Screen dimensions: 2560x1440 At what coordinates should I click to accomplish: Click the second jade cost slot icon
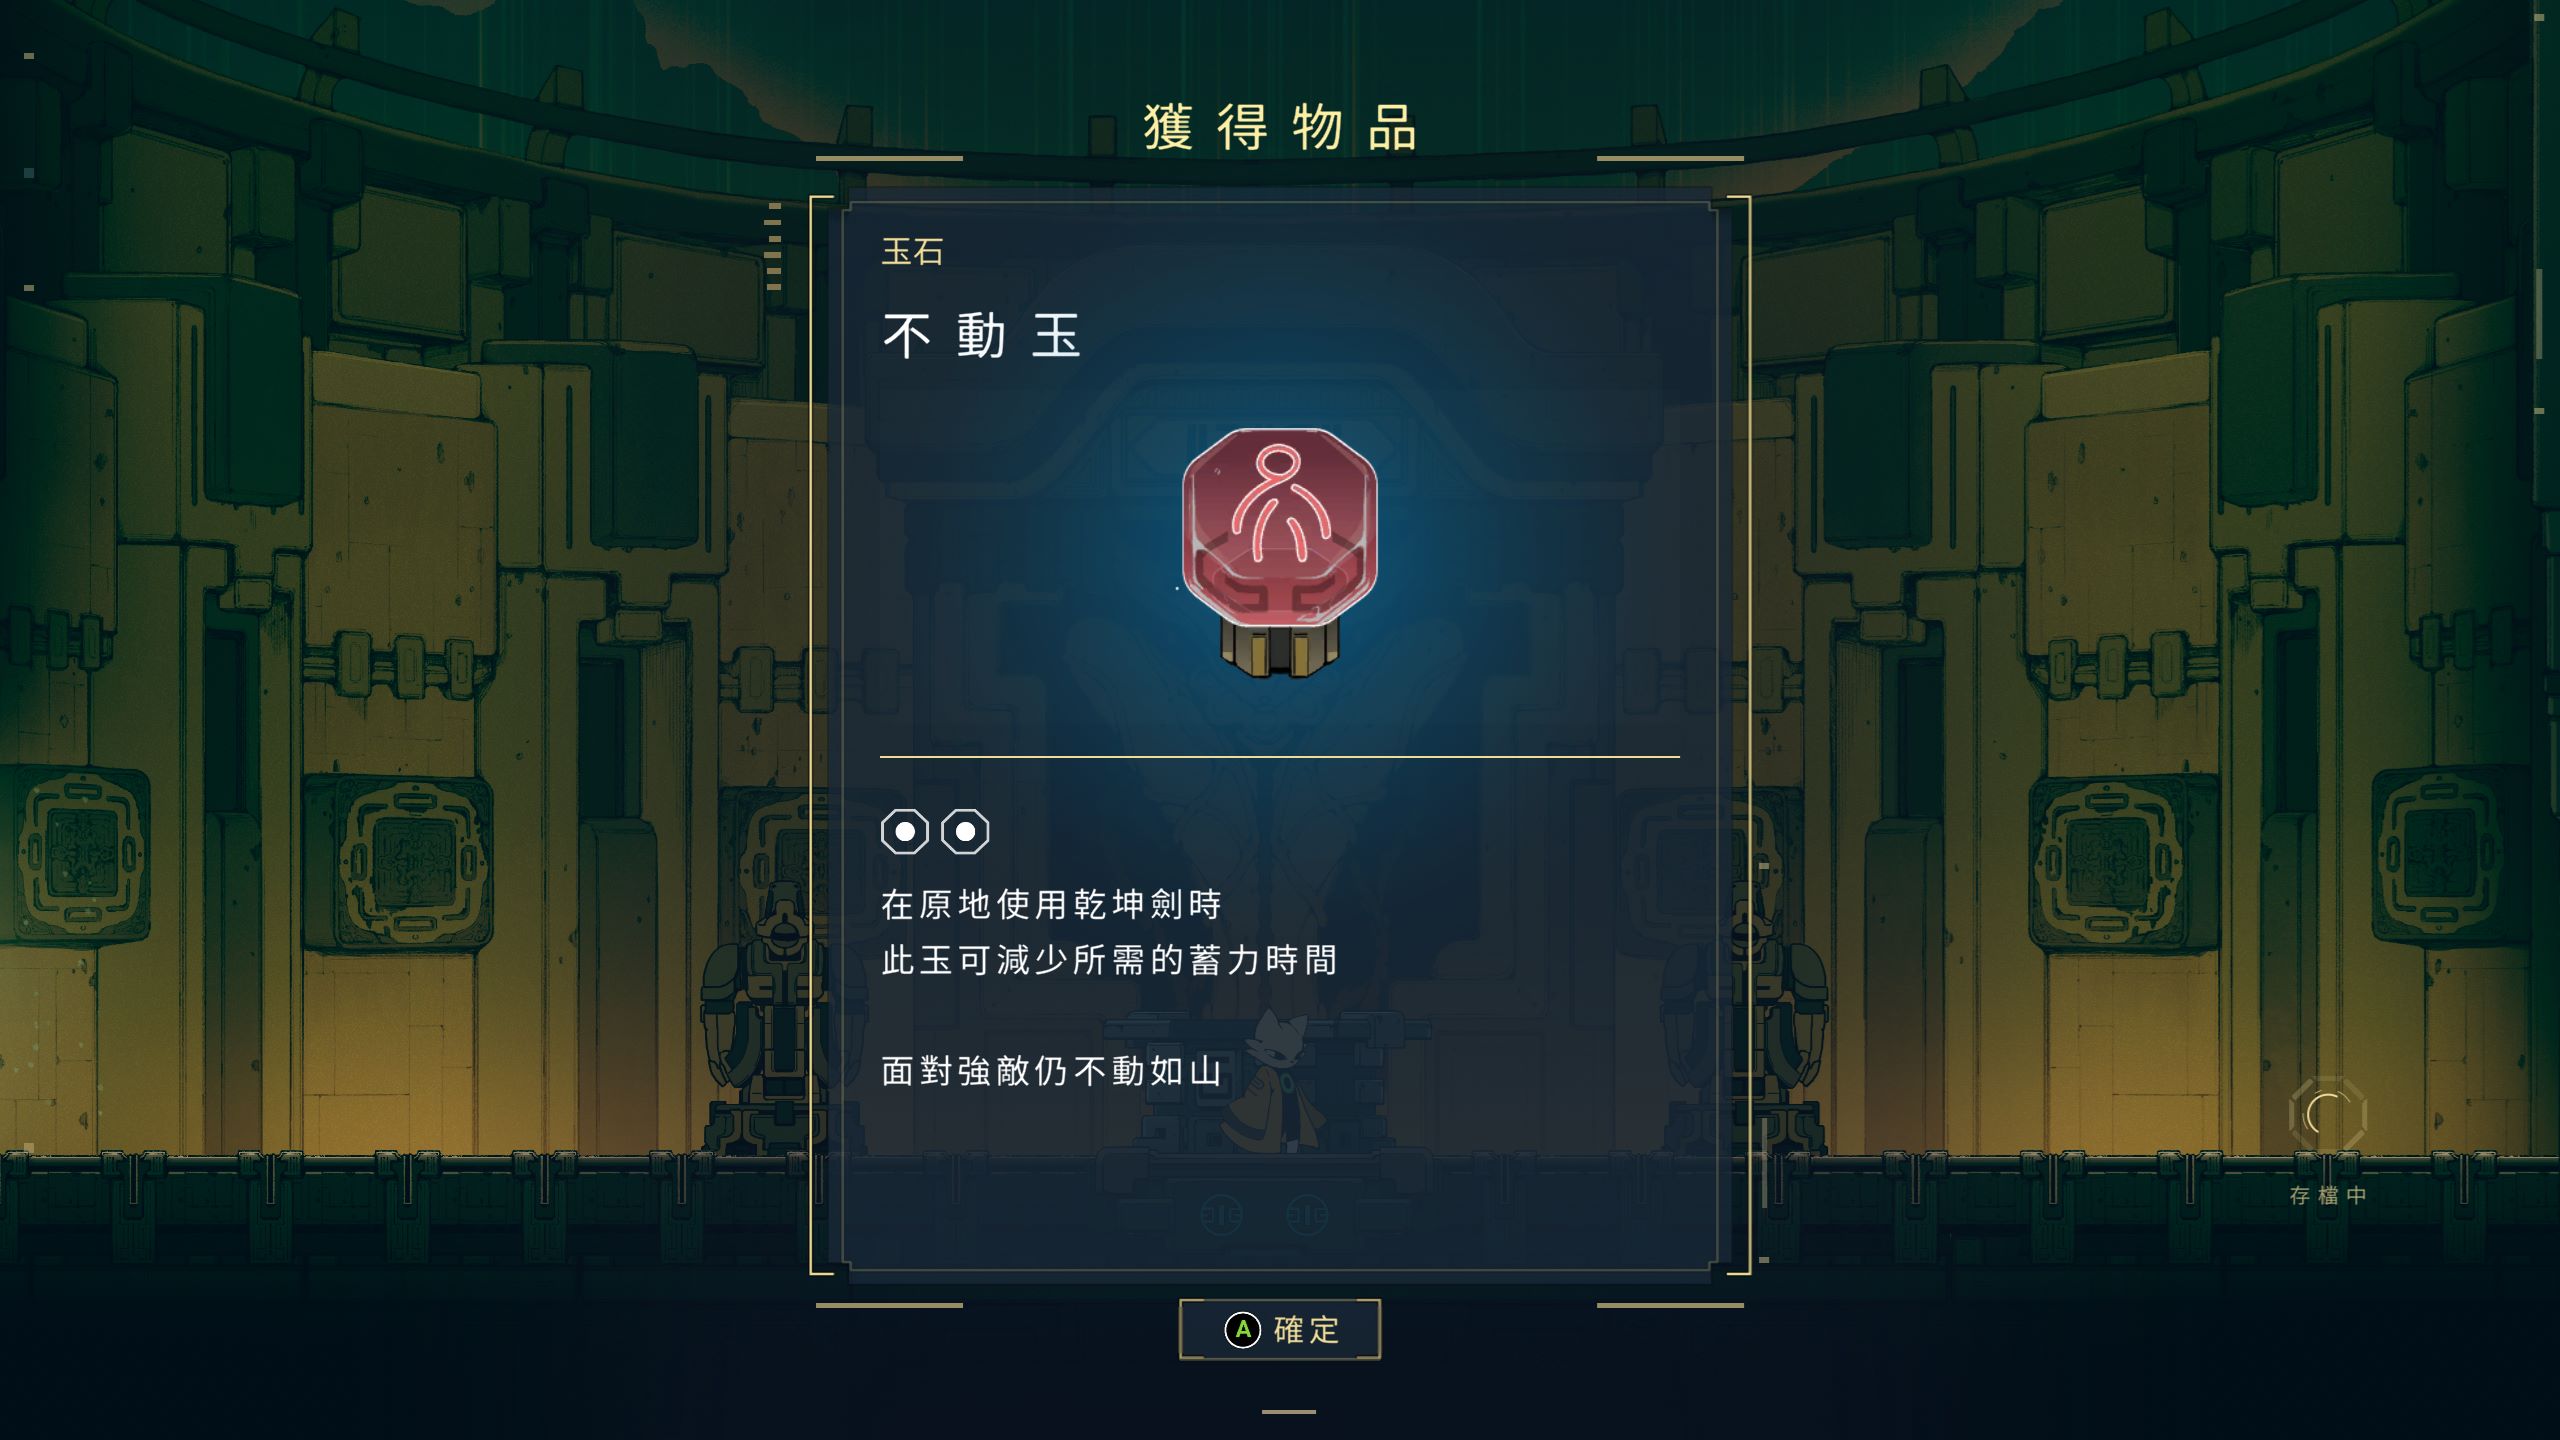(x=965, y=832)
